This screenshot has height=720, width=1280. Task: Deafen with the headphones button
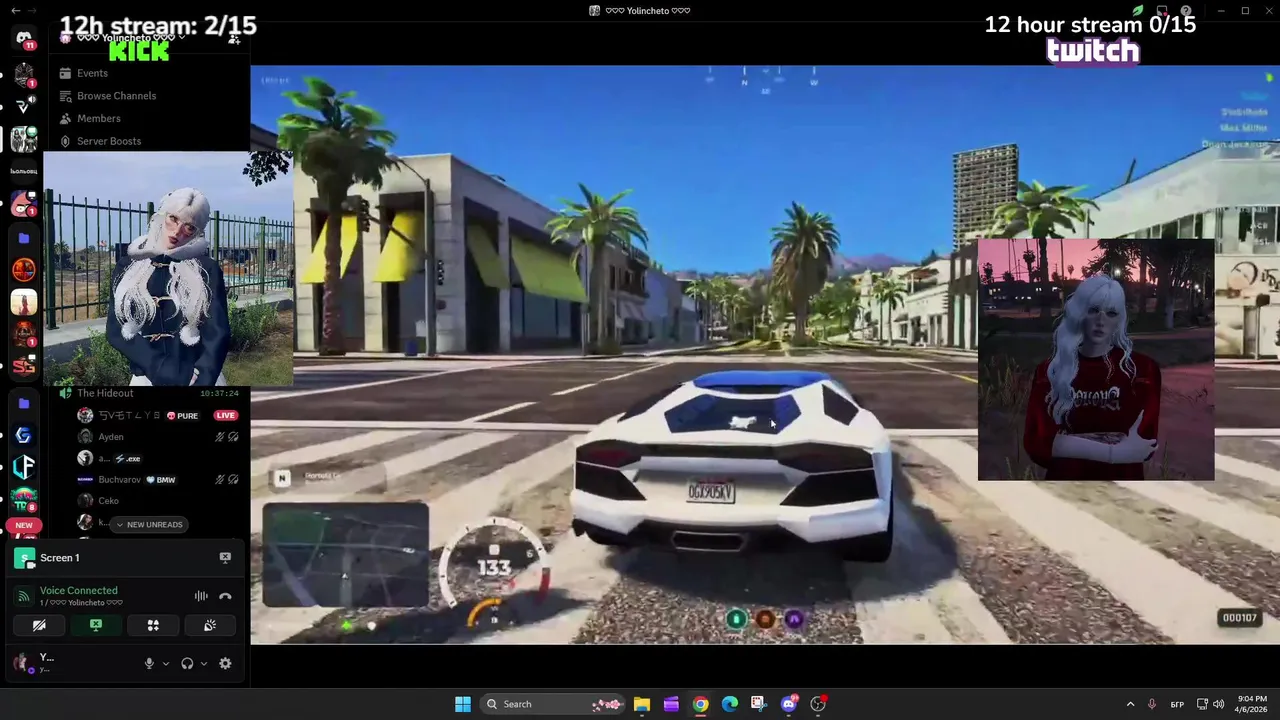[187, 663]
